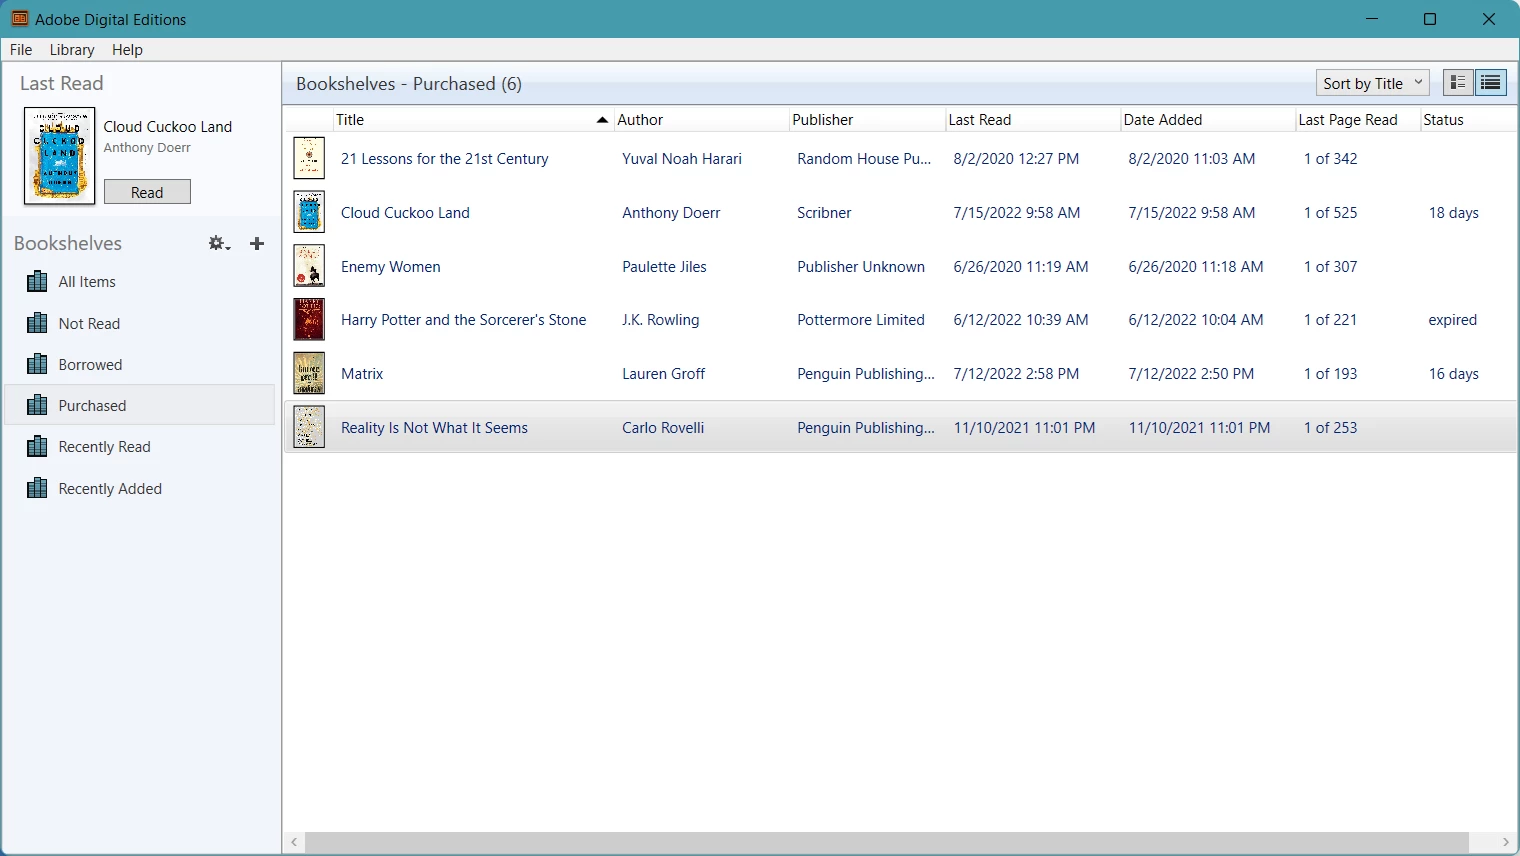Toggle the Title column sort arrow
The image size is (1520, 856).
click(602, 120)
